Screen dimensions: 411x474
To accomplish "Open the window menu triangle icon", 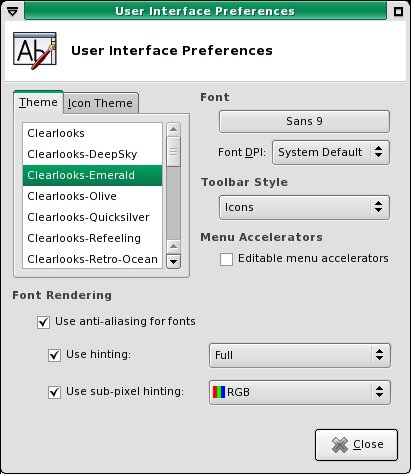I will tap(12, 12).
